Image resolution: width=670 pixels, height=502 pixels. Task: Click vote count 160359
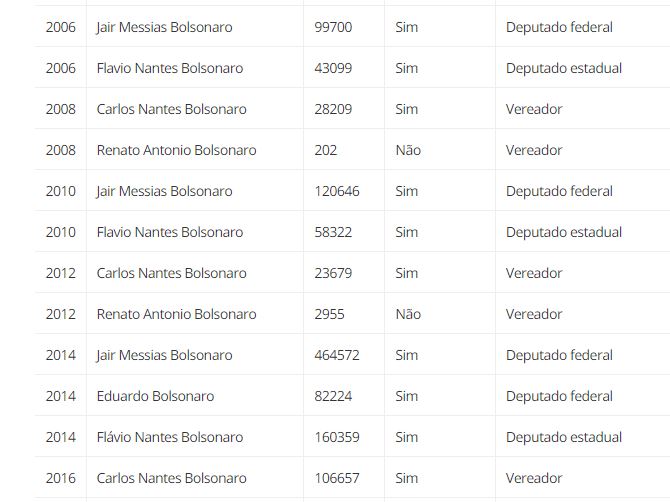(337, 437)
